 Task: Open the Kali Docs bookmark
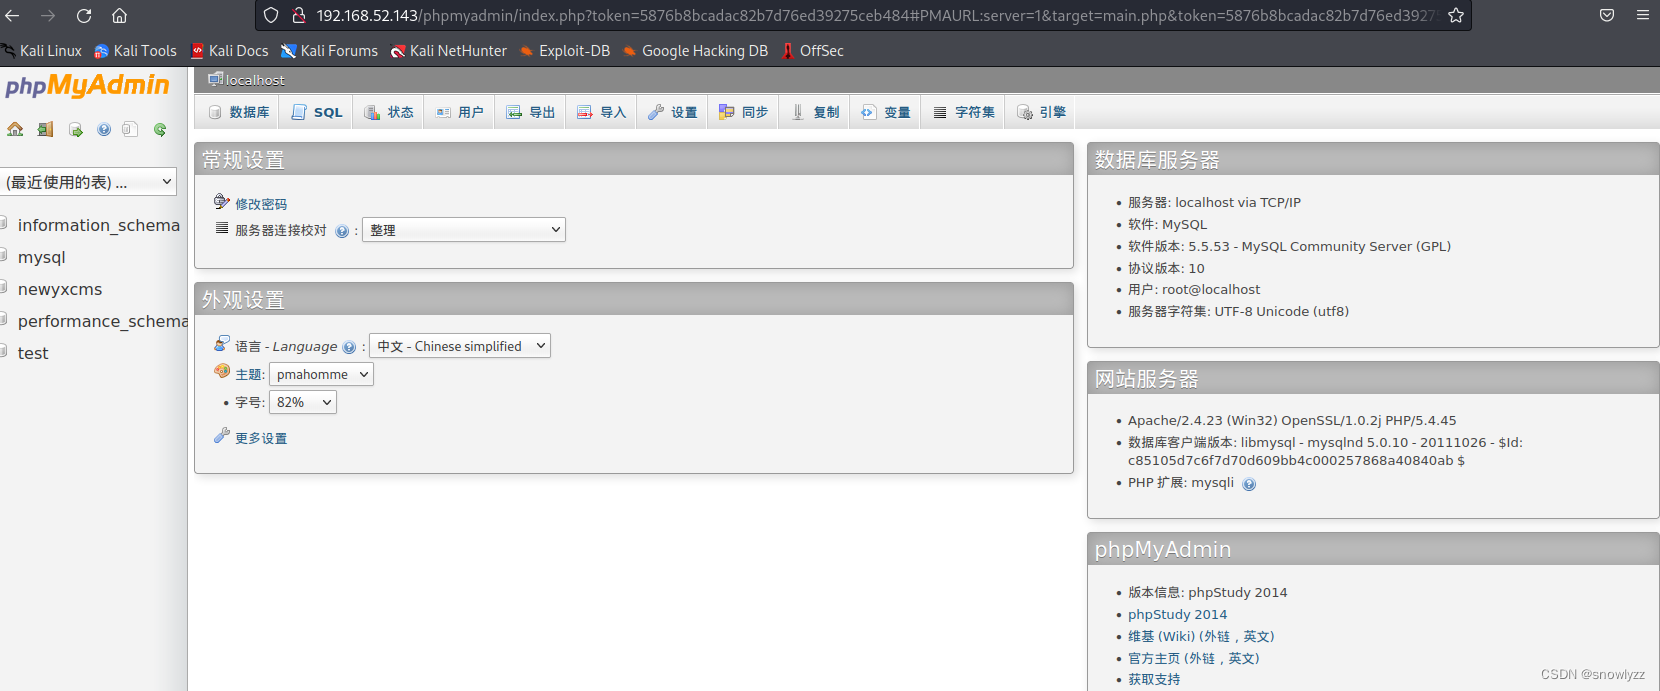229,51
